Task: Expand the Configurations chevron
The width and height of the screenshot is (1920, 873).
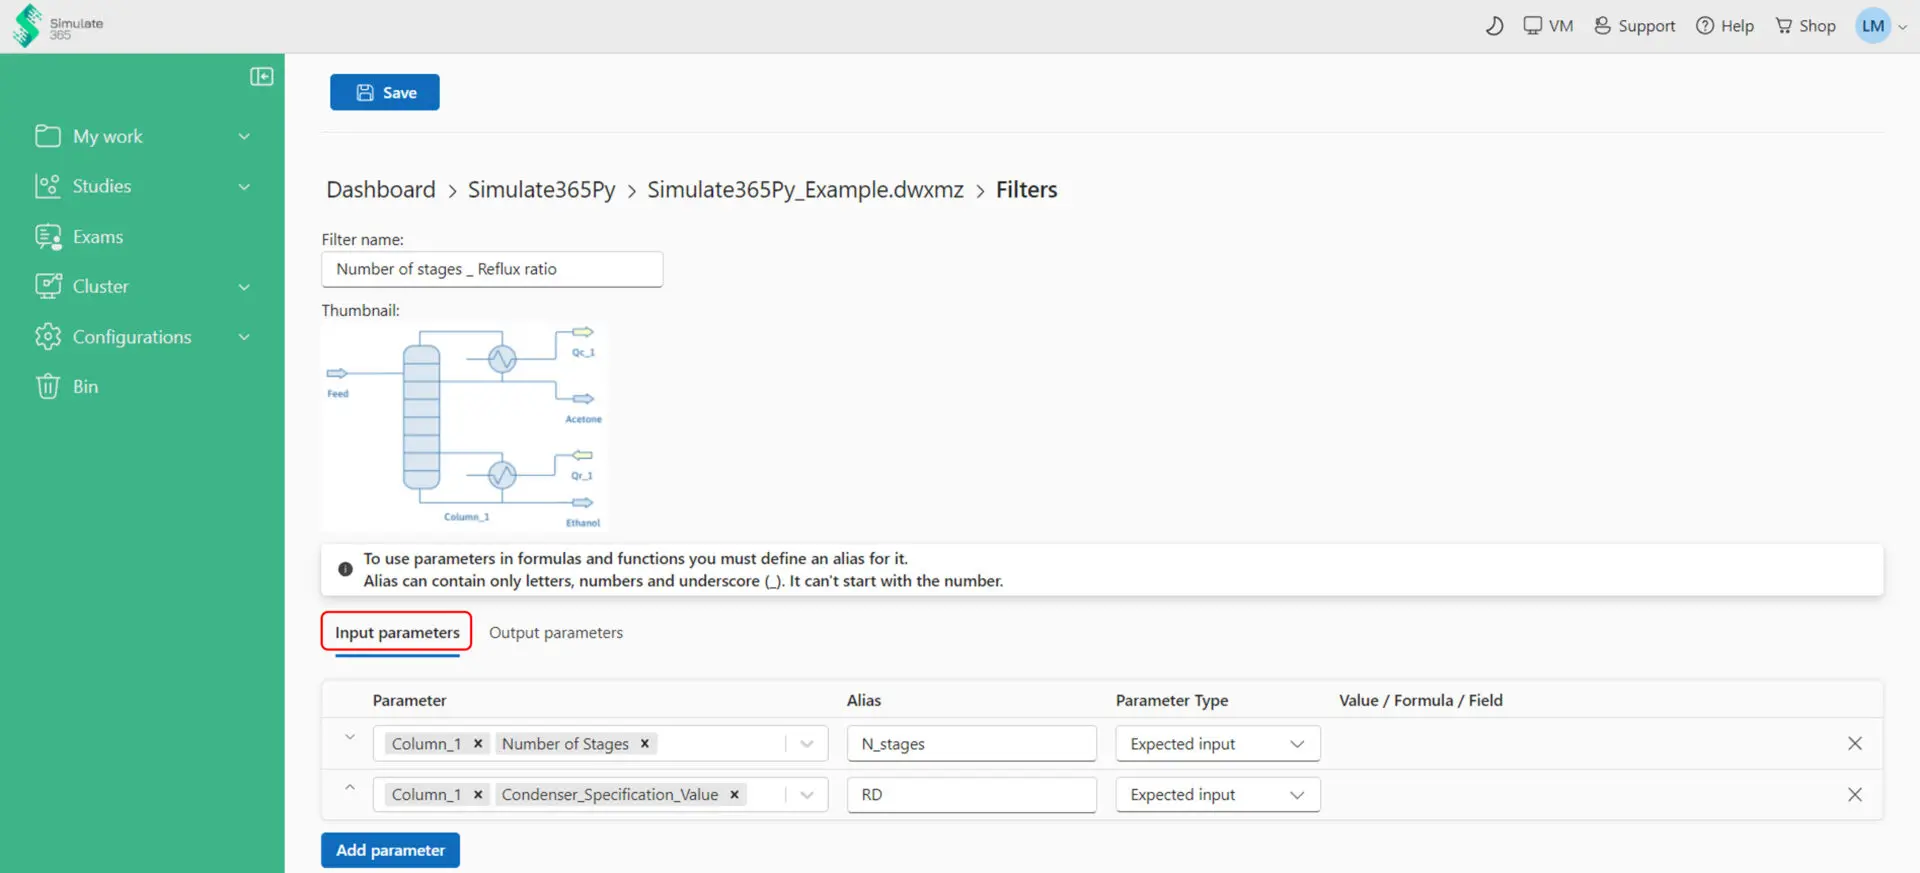Action: (x=244, y=337)
